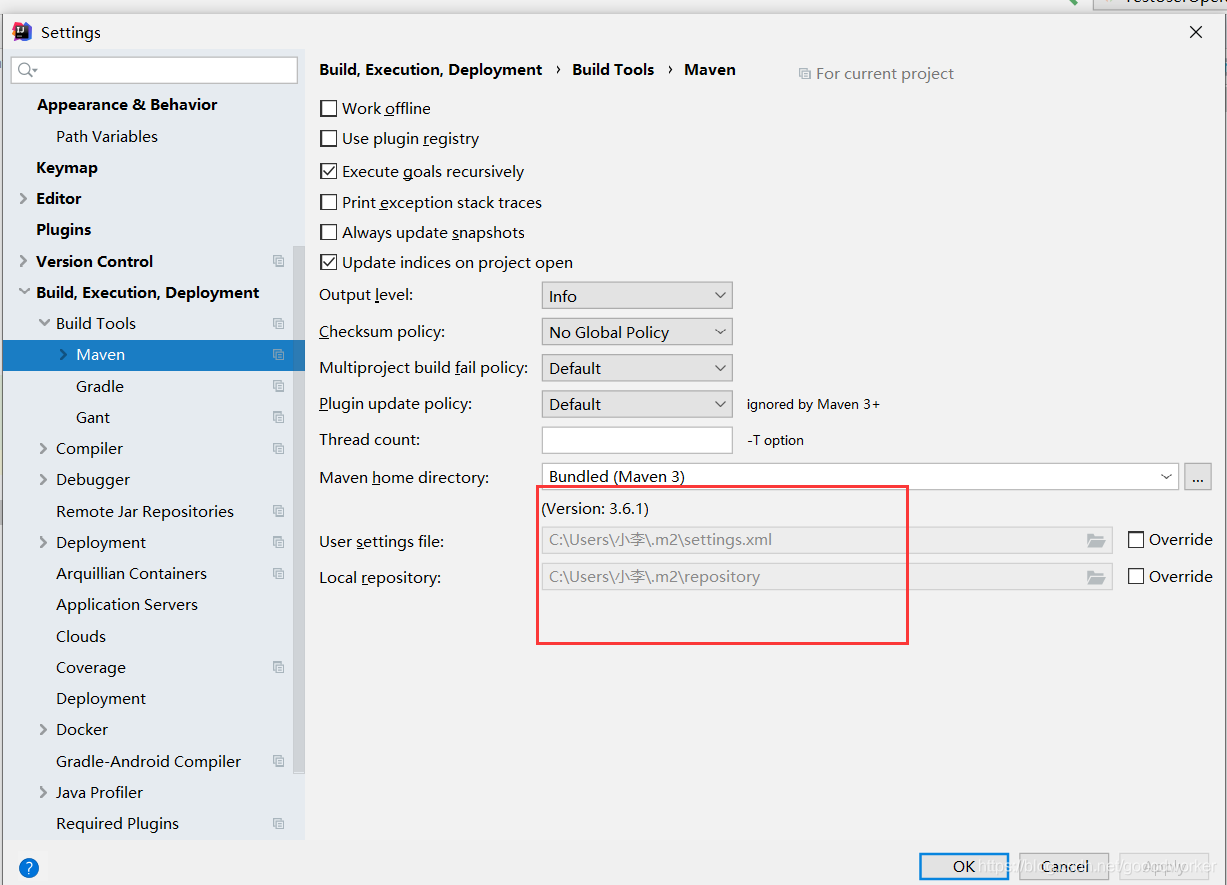This screenshot has height=885, width=1227.
Task: Click the project-level icon beside Required Plugins
Action: (x=279, y=823)
